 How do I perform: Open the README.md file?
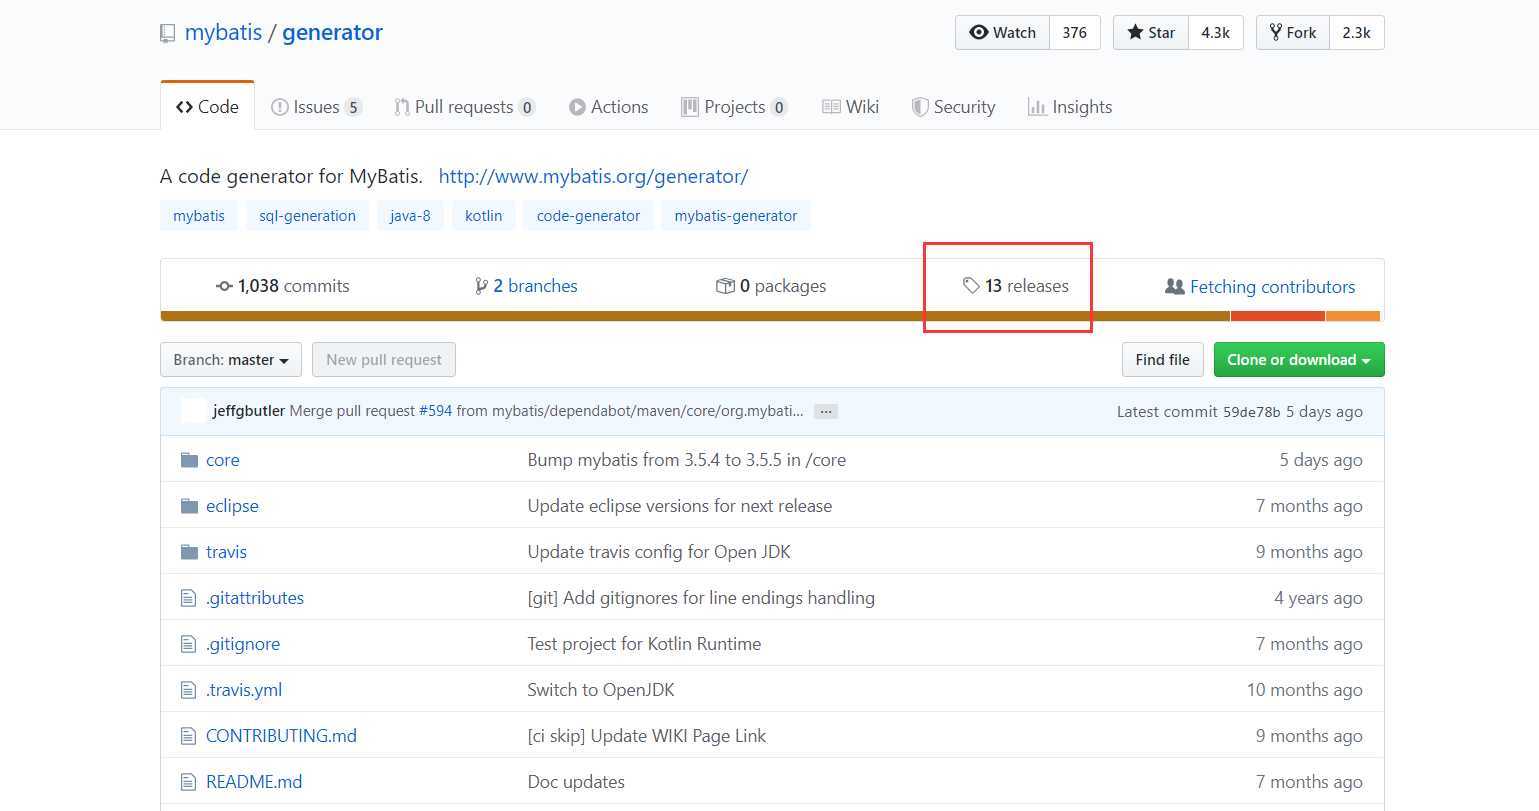coord(254,782)
